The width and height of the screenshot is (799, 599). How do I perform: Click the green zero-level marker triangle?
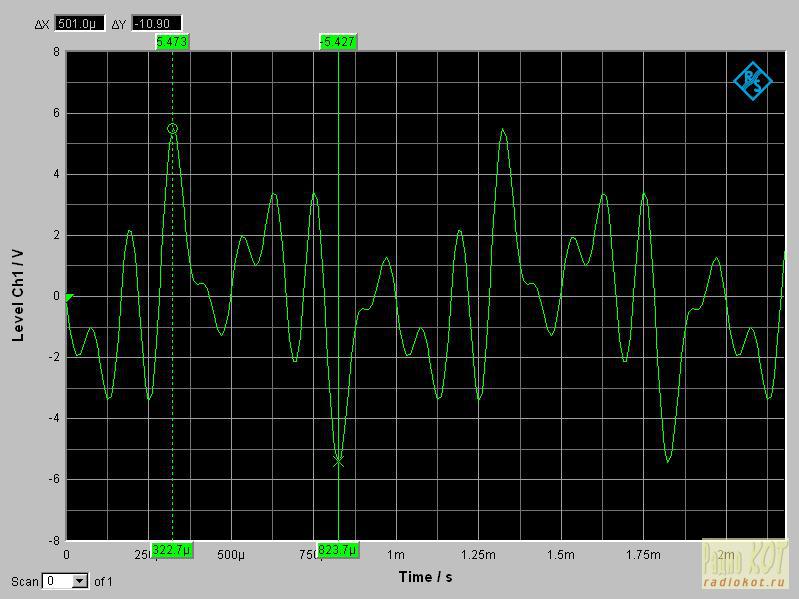point(70,297)
